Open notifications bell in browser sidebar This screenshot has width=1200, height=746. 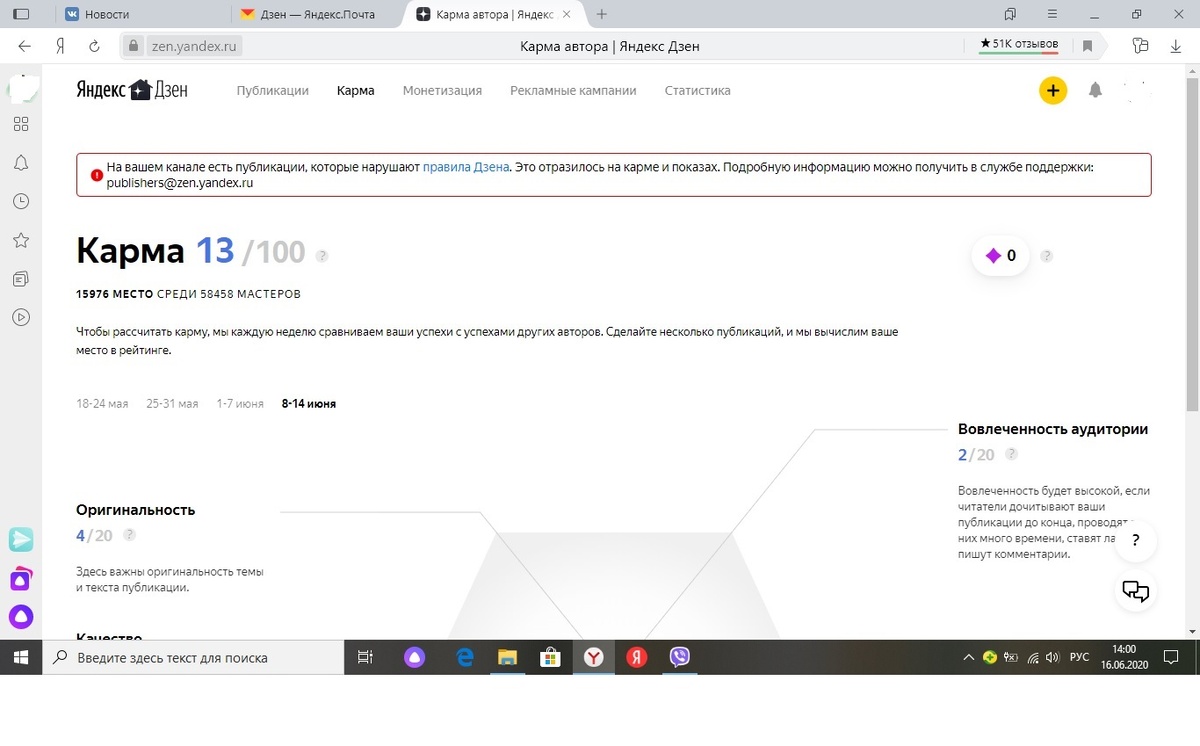(21, 163)
